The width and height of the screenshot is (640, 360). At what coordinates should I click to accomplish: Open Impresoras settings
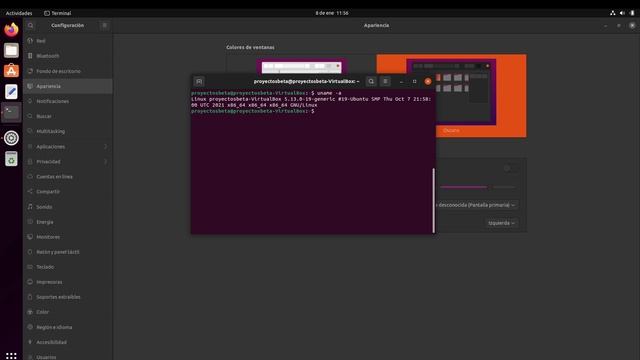68,282
